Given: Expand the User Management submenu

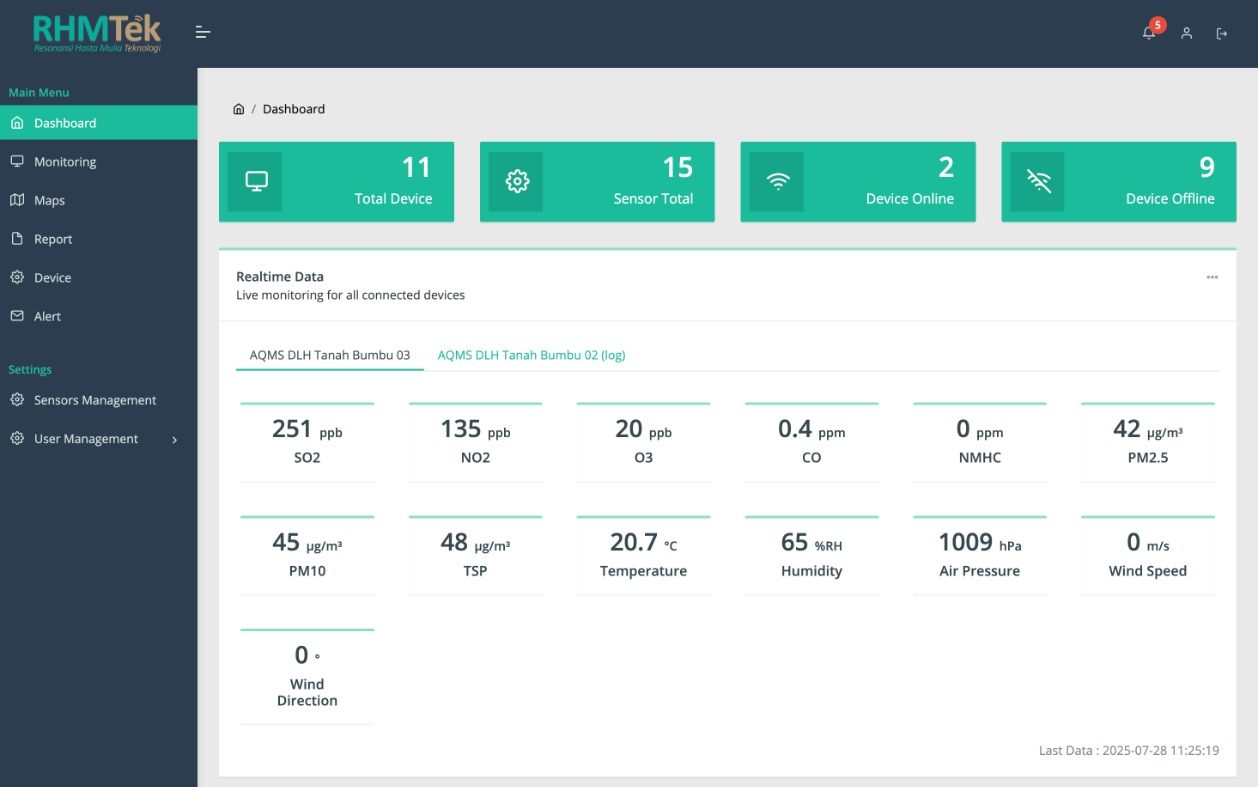Looking at the screenshot, I should tap(174, 438).
